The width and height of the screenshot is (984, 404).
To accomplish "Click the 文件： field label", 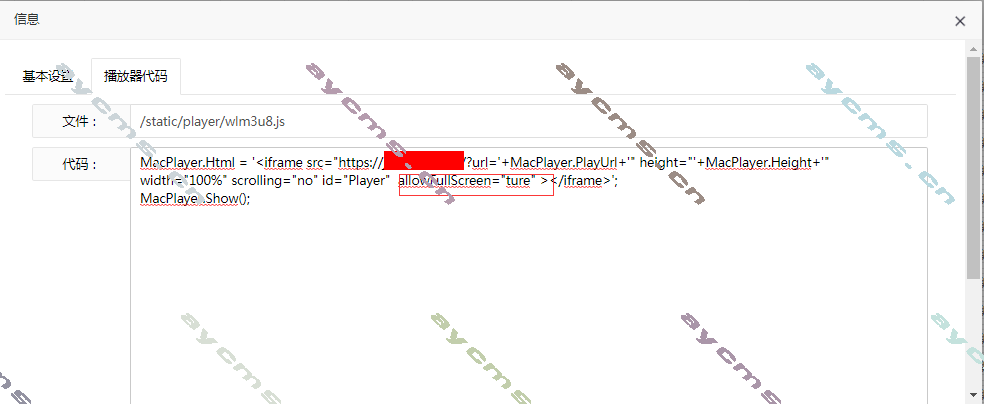I will (80, 122).
